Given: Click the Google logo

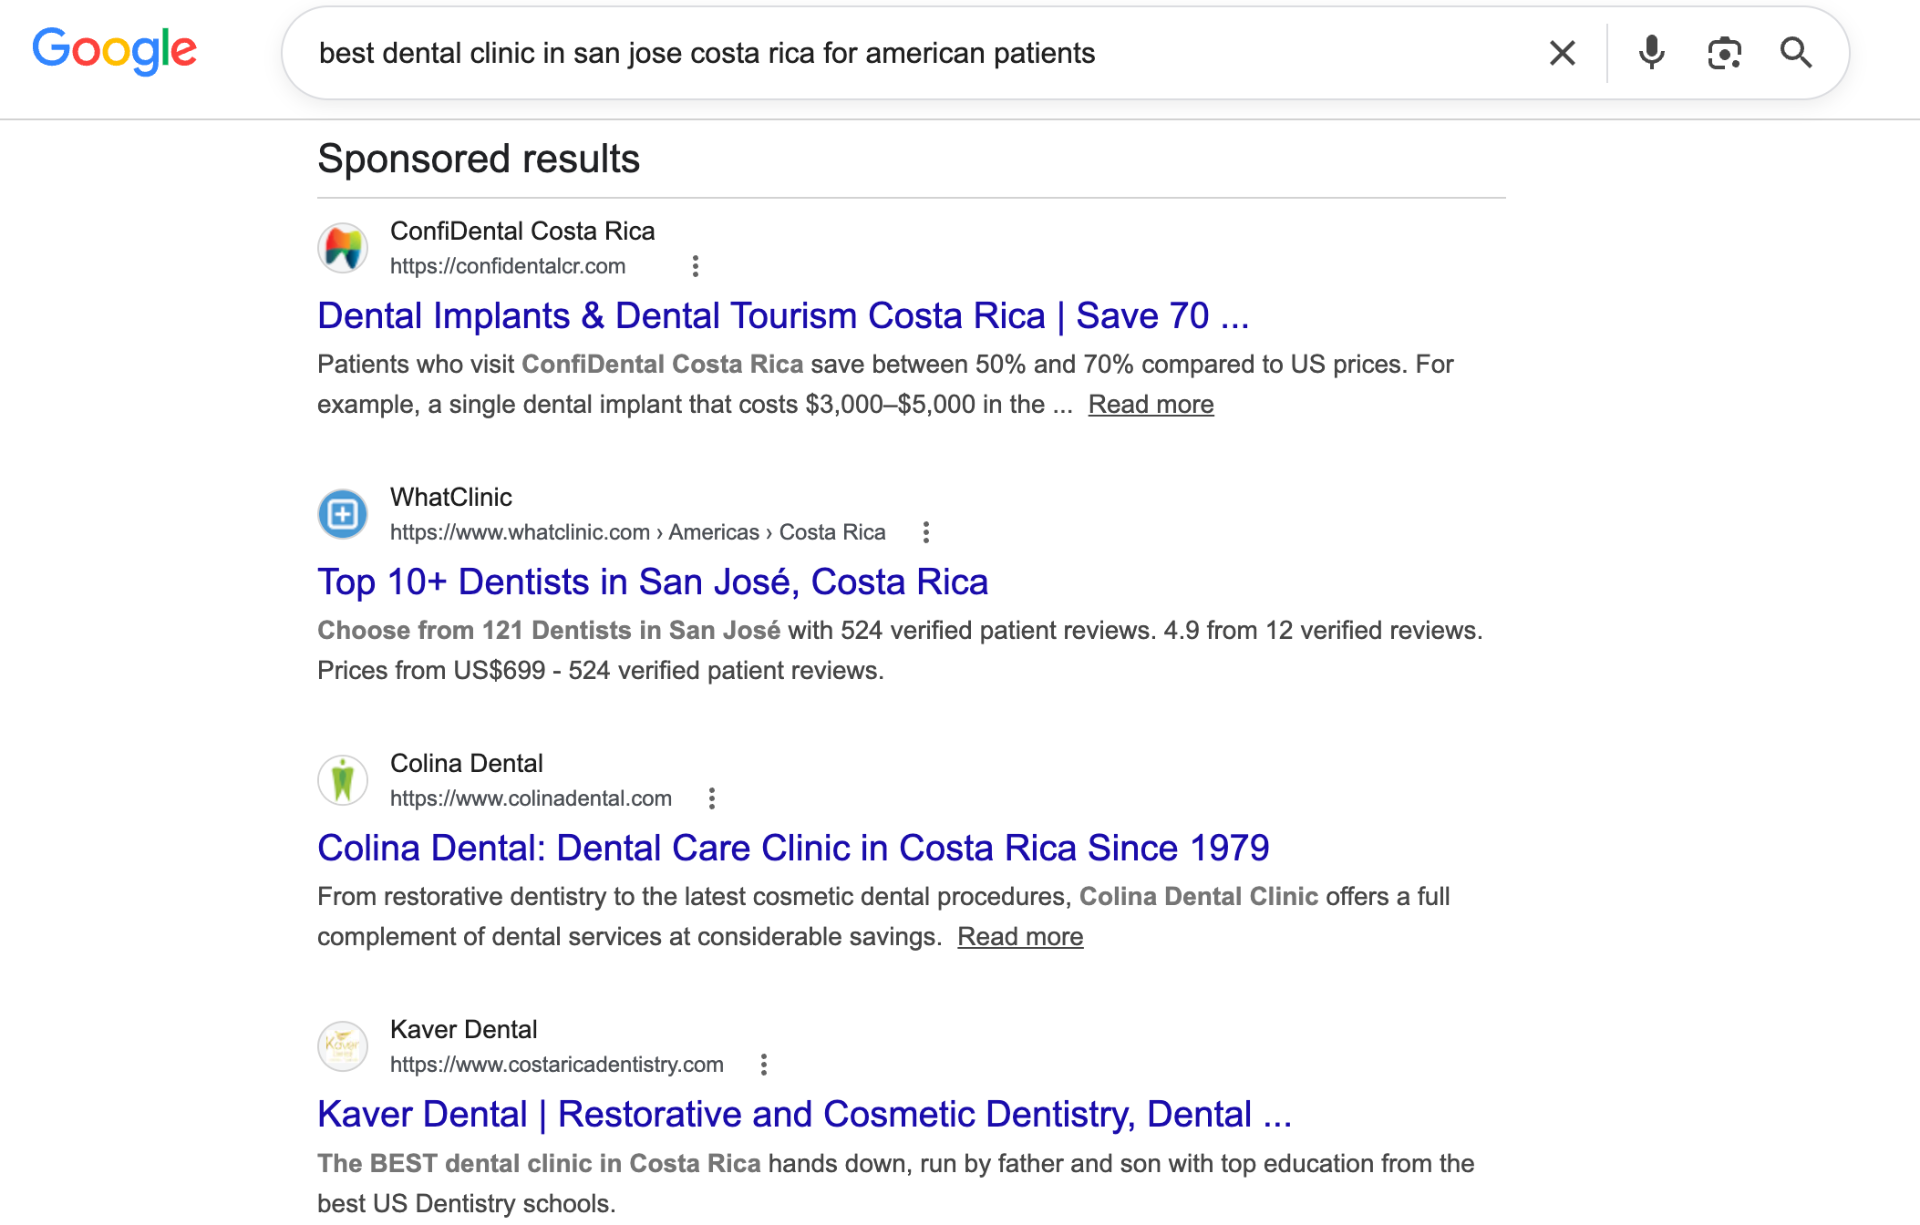Looking at the screenshot, I should pos(114,51).
